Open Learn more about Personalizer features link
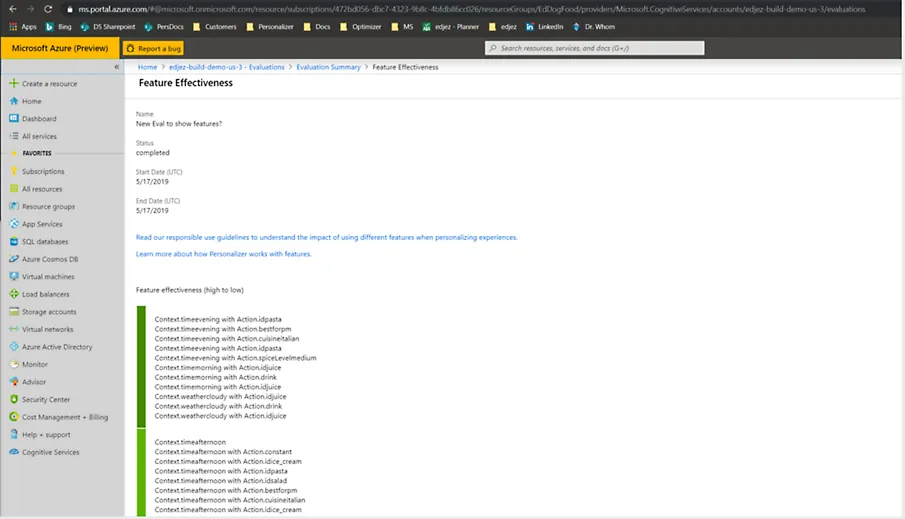Image resolution: width=905 pixels, height=519 pixels. tap(223, 254)
